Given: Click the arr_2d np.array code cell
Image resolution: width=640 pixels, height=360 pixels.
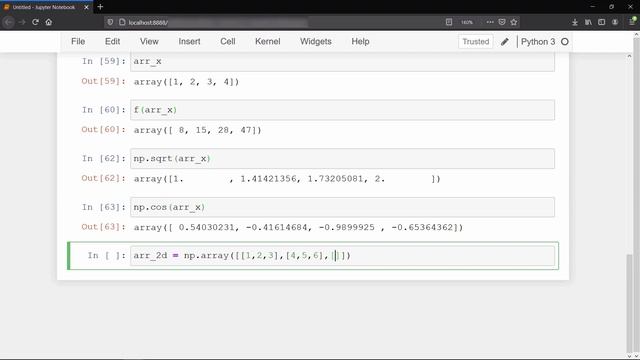Looking at the screenshot, I should click(x=342, y=256).
